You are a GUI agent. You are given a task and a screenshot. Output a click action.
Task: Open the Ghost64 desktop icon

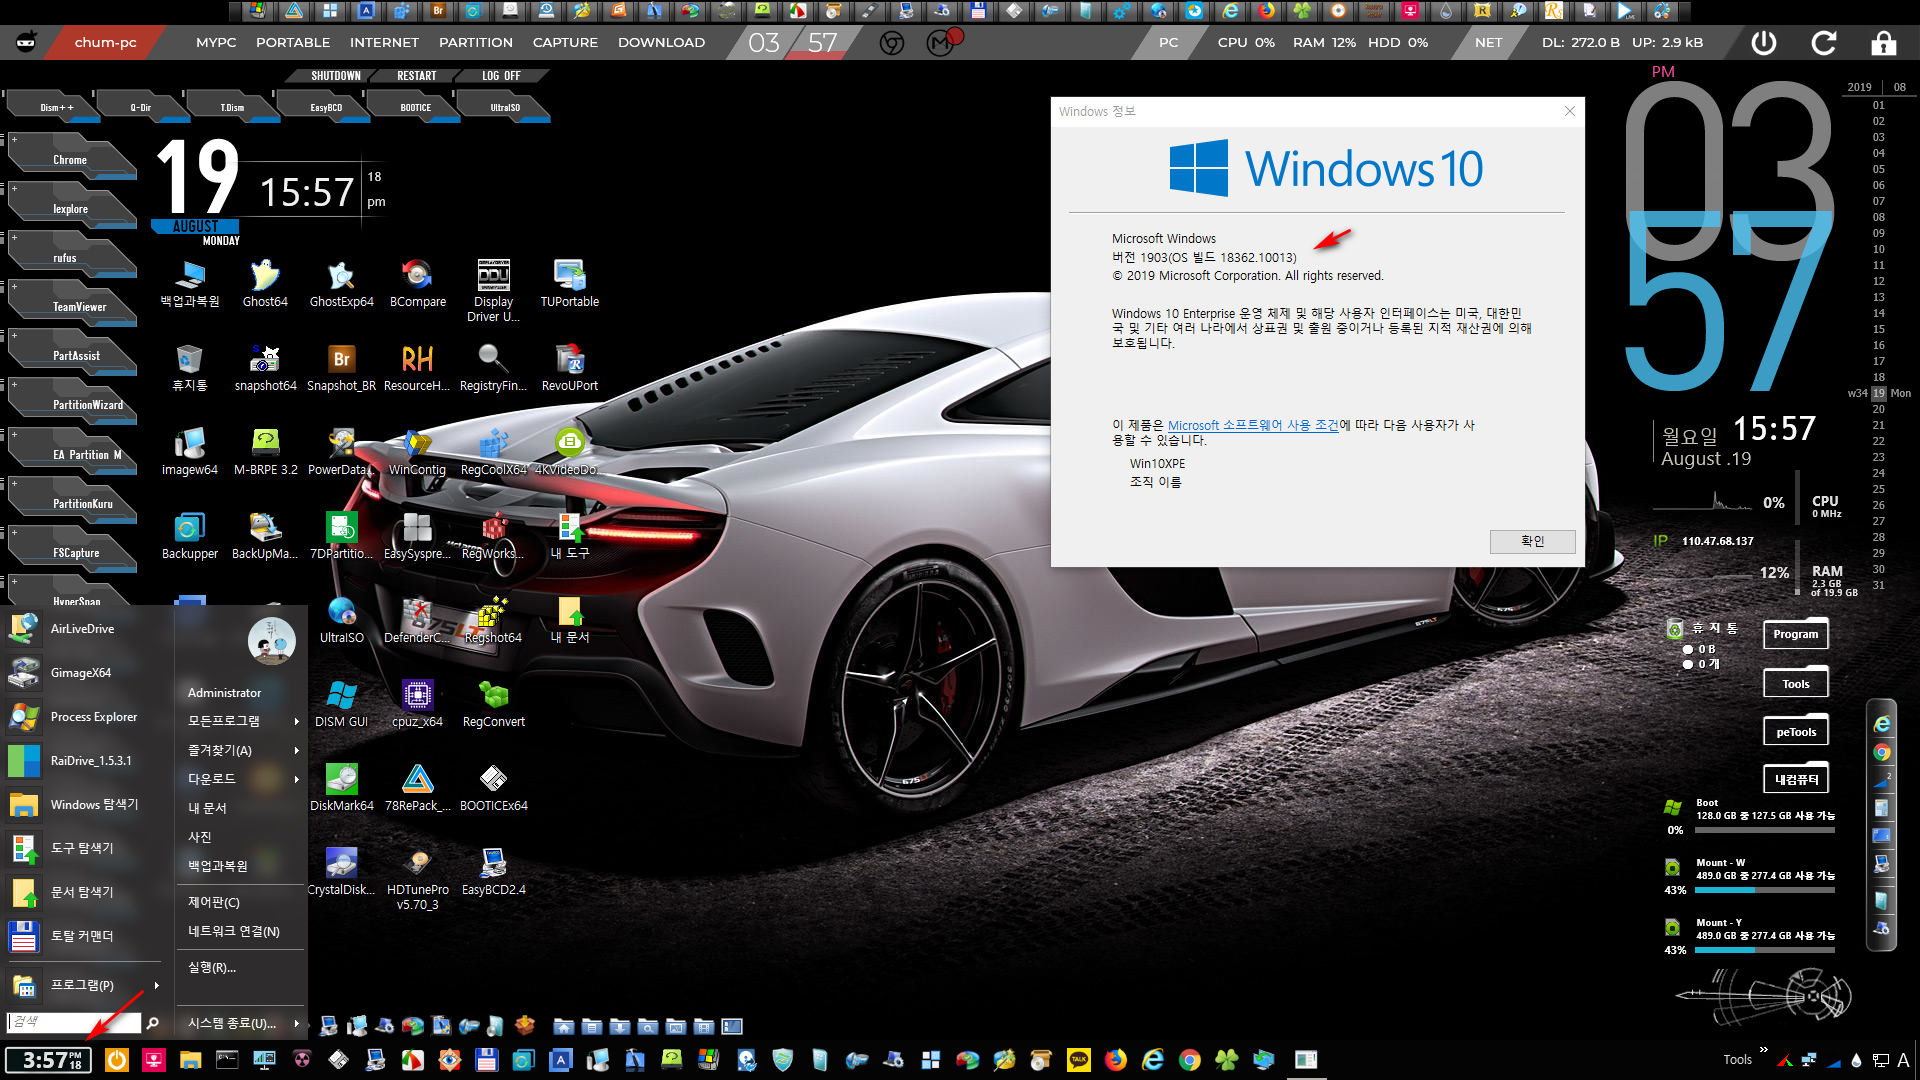(x=265, y=283)
